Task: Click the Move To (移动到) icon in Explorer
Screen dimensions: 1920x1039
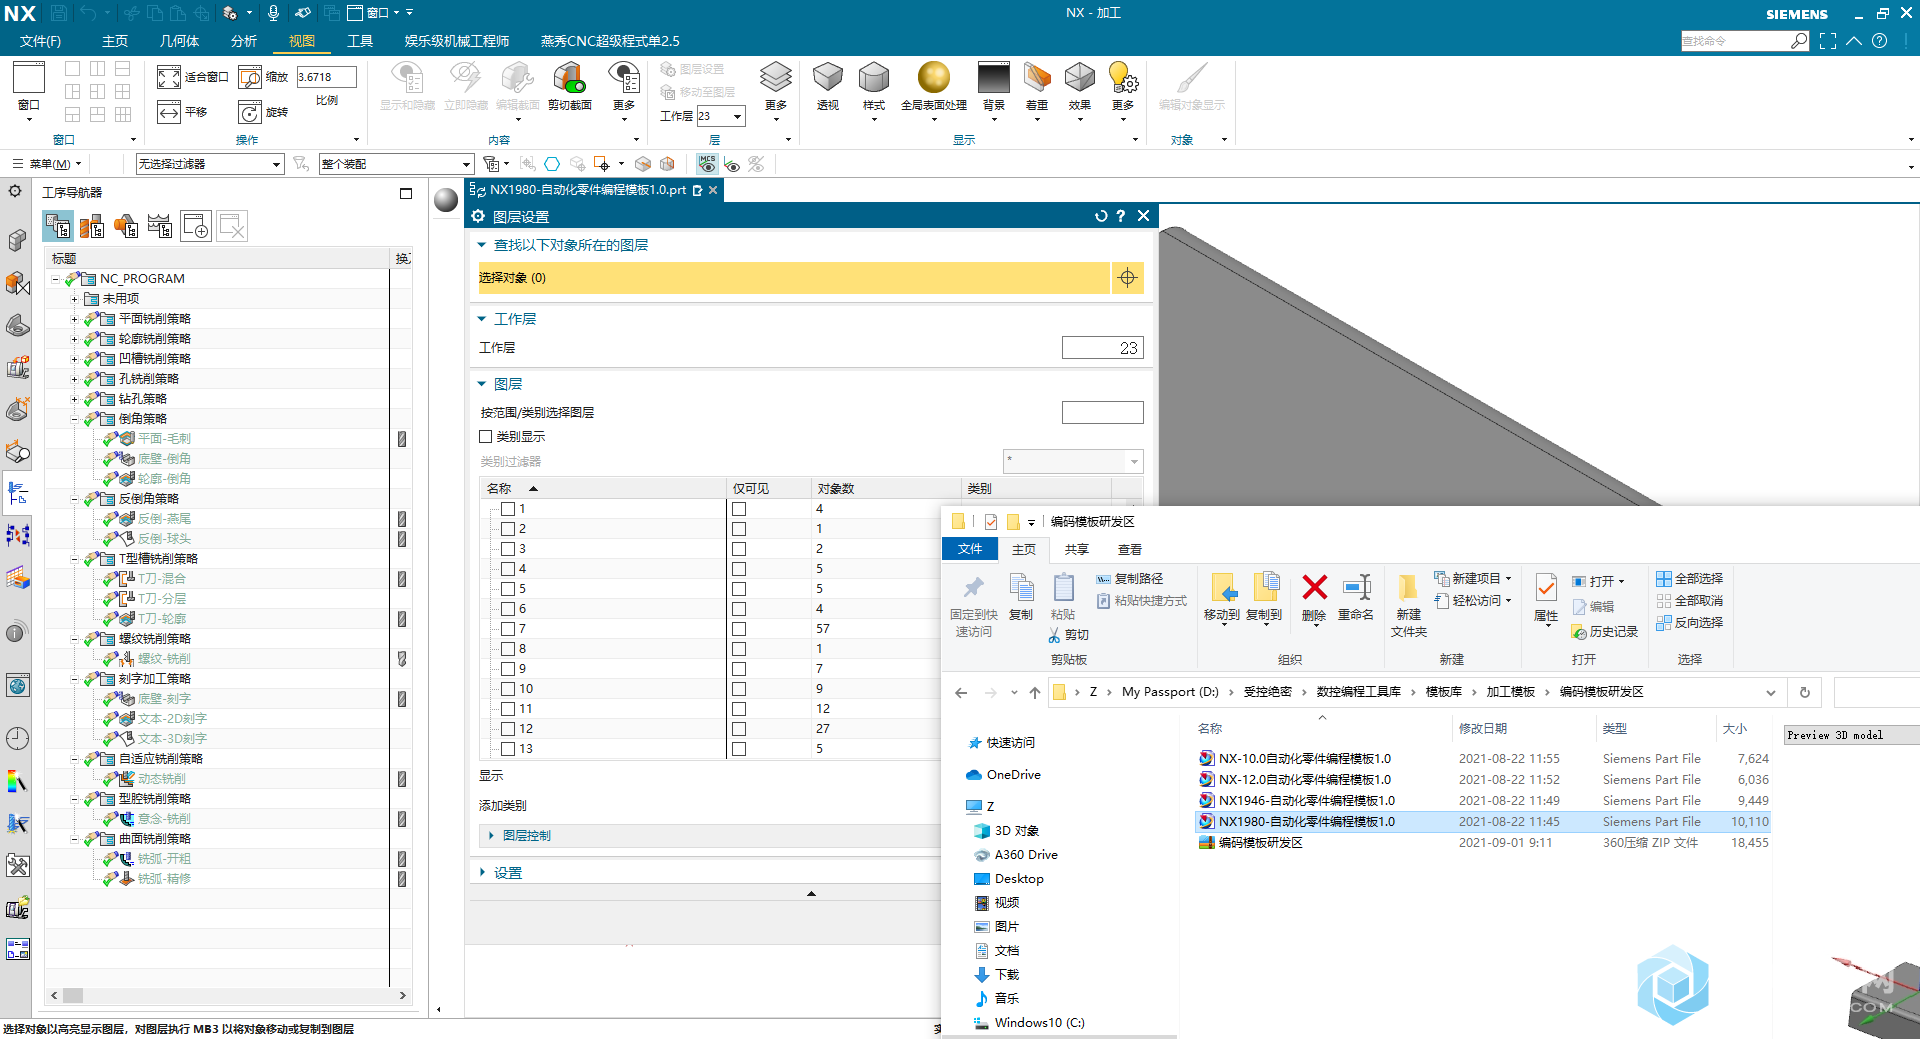Action: (1223, 587)
